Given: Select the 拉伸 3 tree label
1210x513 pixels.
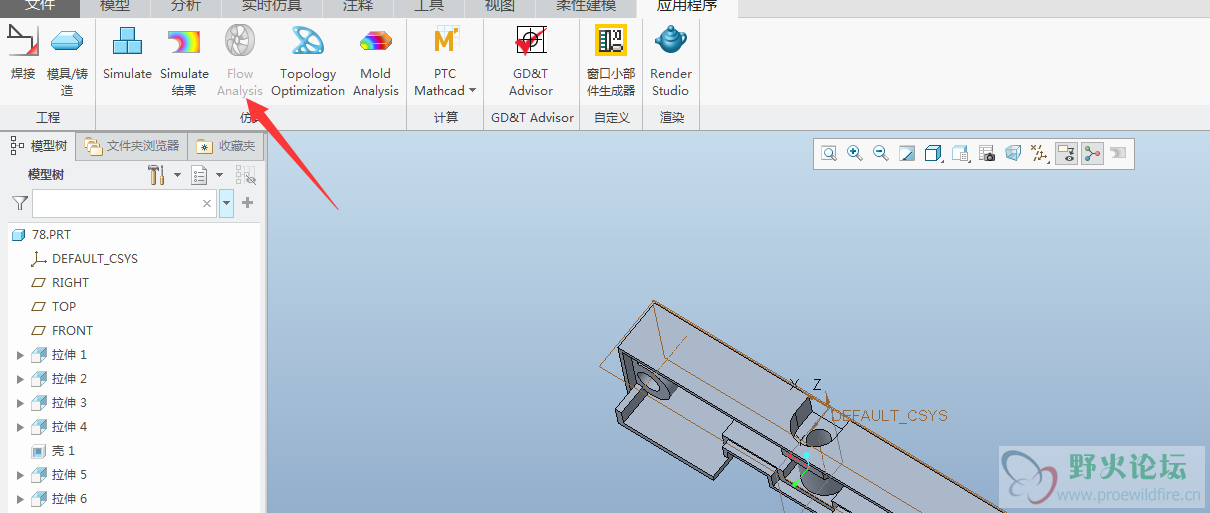Looking at the screenshot, I should pyautogui.click(x=69, y=403).
